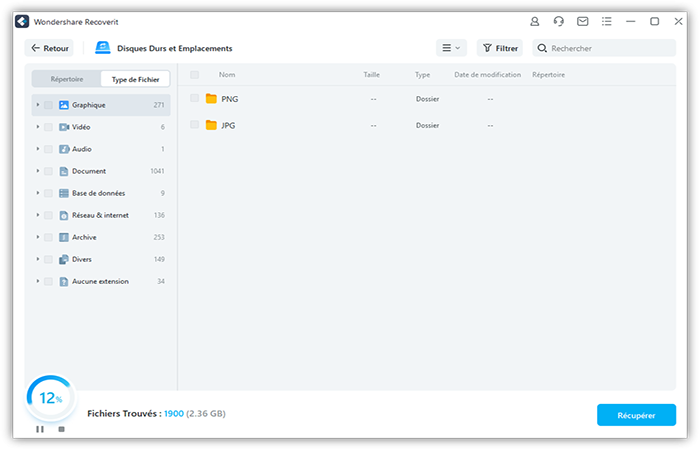Click the Archive category icon
The image size is (700, 450).
64,237
